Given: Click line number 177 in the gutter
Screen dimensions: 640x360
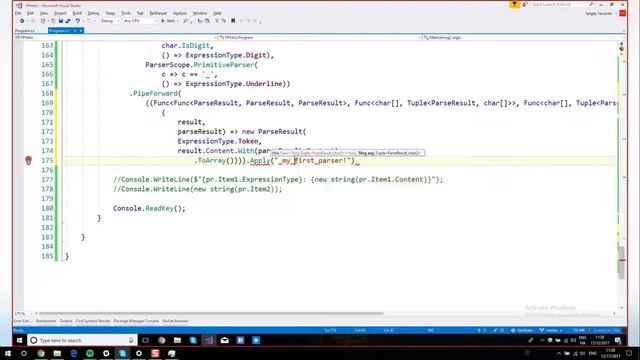Looking at the screenshot, I should (x=47, y=180).
